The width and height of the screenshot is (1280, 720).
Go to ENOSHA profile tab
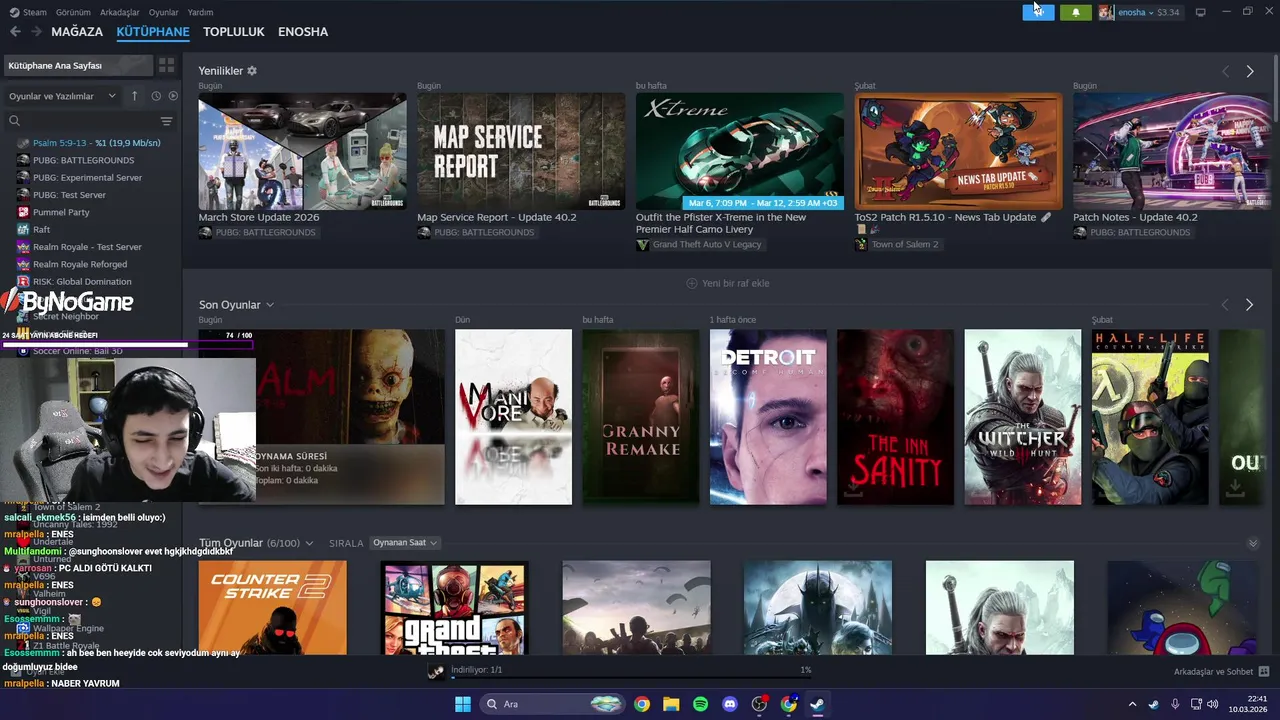(303, 32)
